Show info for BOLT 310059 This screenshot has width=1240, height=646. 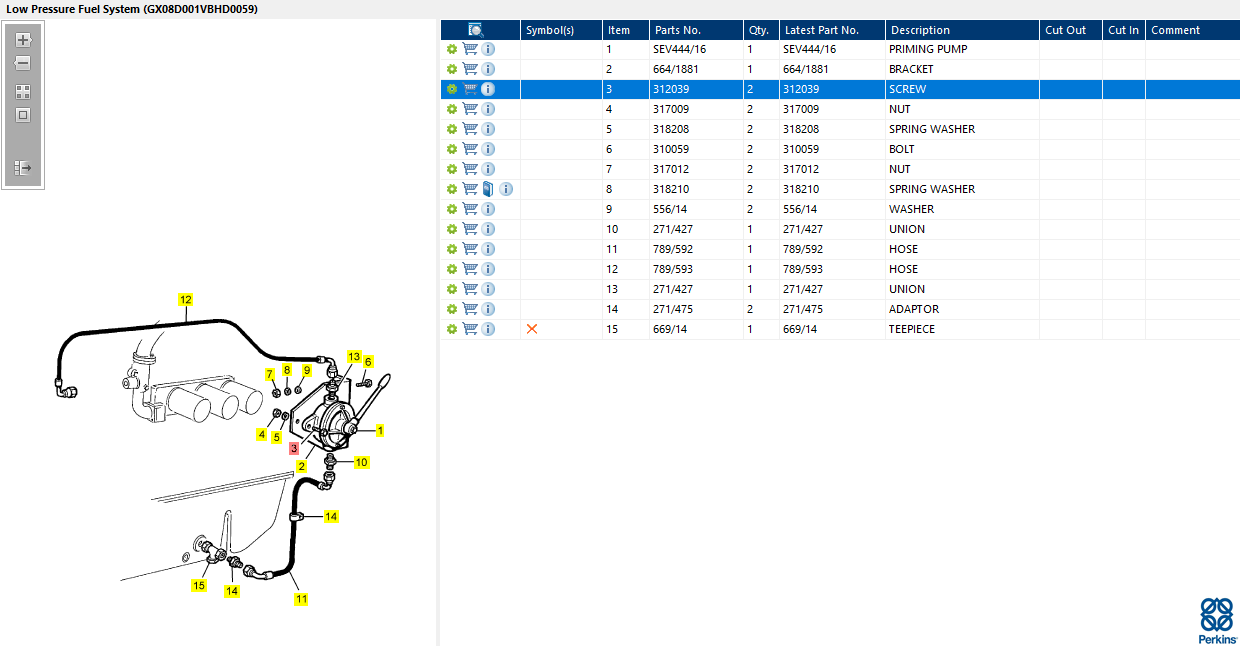pyautogui.click(x=488, y=149)
